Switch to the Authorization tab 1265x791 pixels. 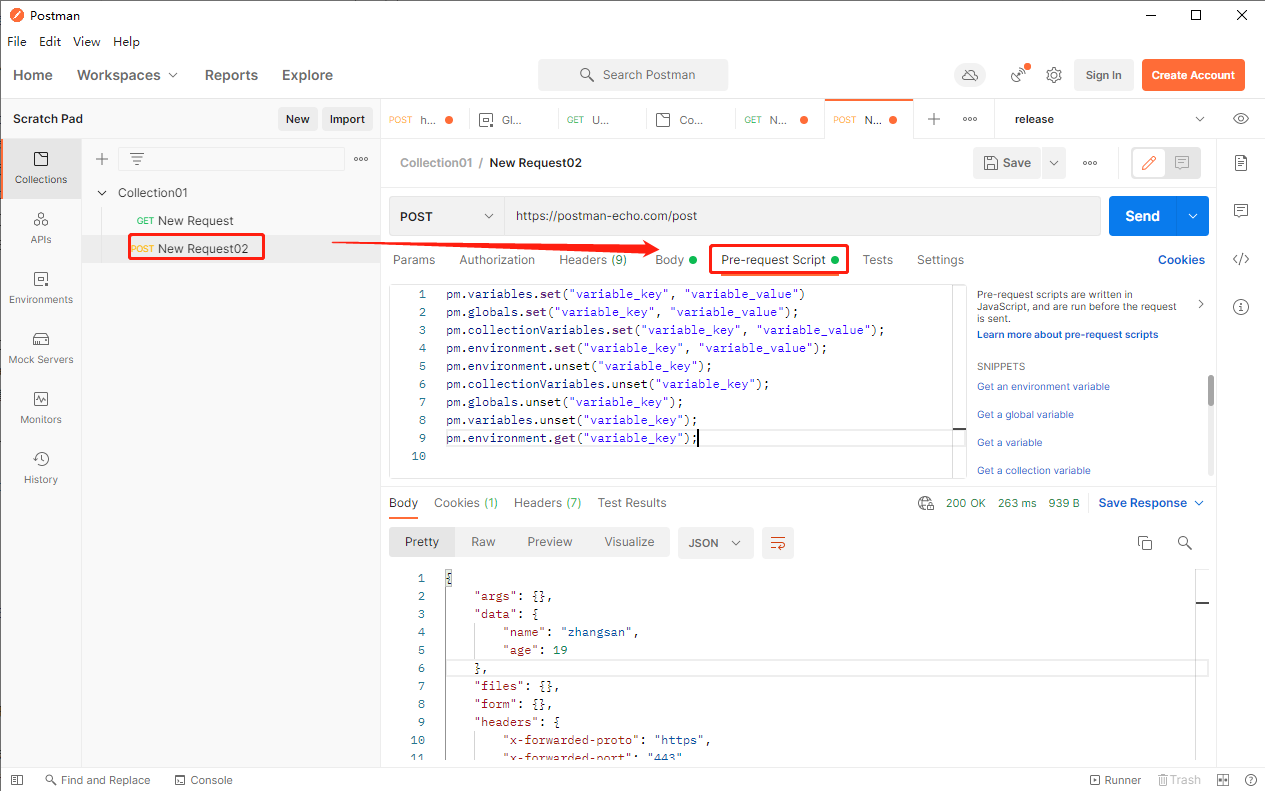tap(497, 260)
